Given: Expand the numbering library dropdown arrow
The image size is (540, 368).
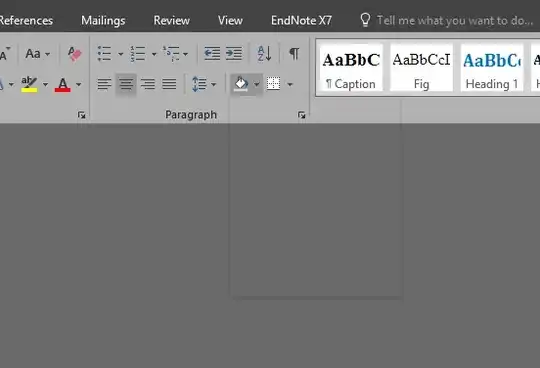Looking at the screenshot, I should (x=154, y=54).
